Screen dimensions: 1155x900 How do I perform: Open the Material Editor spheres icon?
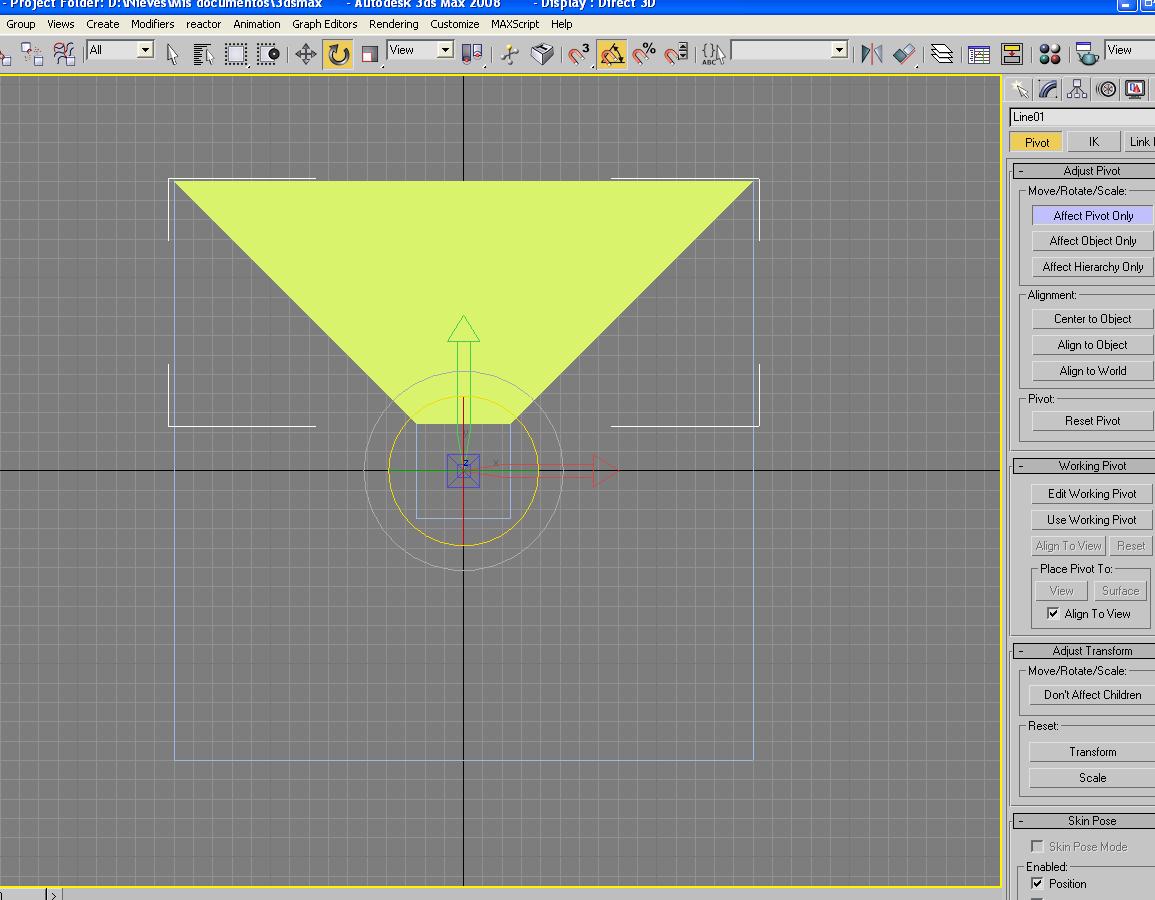pyautogui.click(x=1050, y=54)
